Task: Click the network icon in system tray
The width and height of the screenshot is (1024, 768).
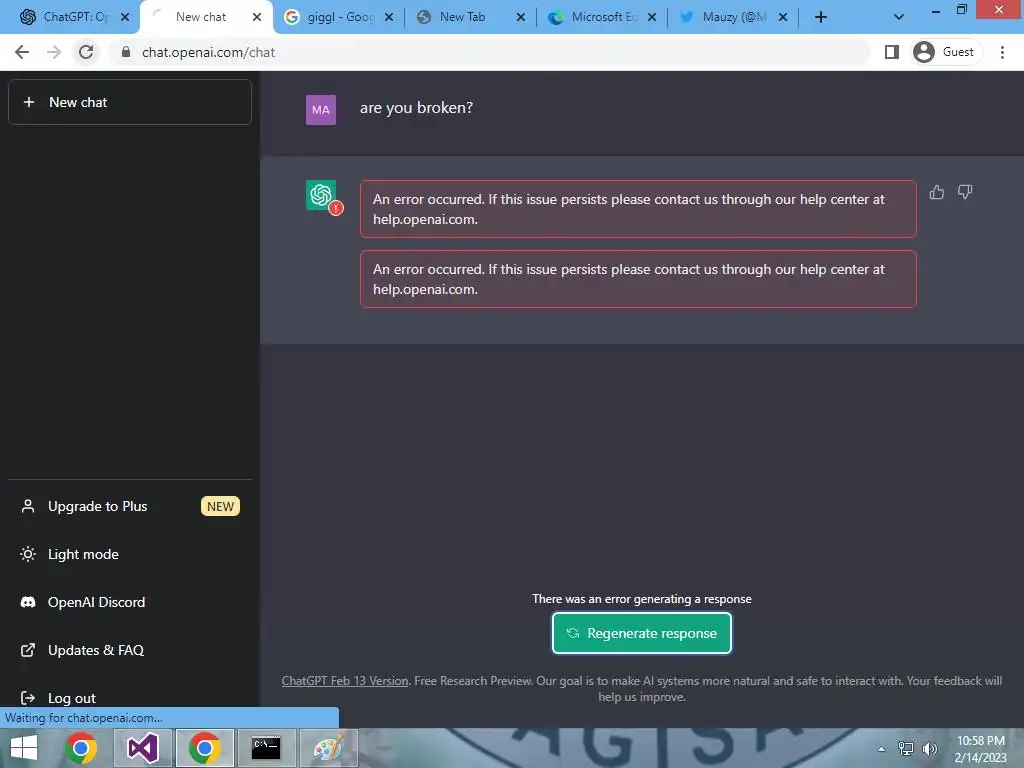Action: tap(906, 748)
